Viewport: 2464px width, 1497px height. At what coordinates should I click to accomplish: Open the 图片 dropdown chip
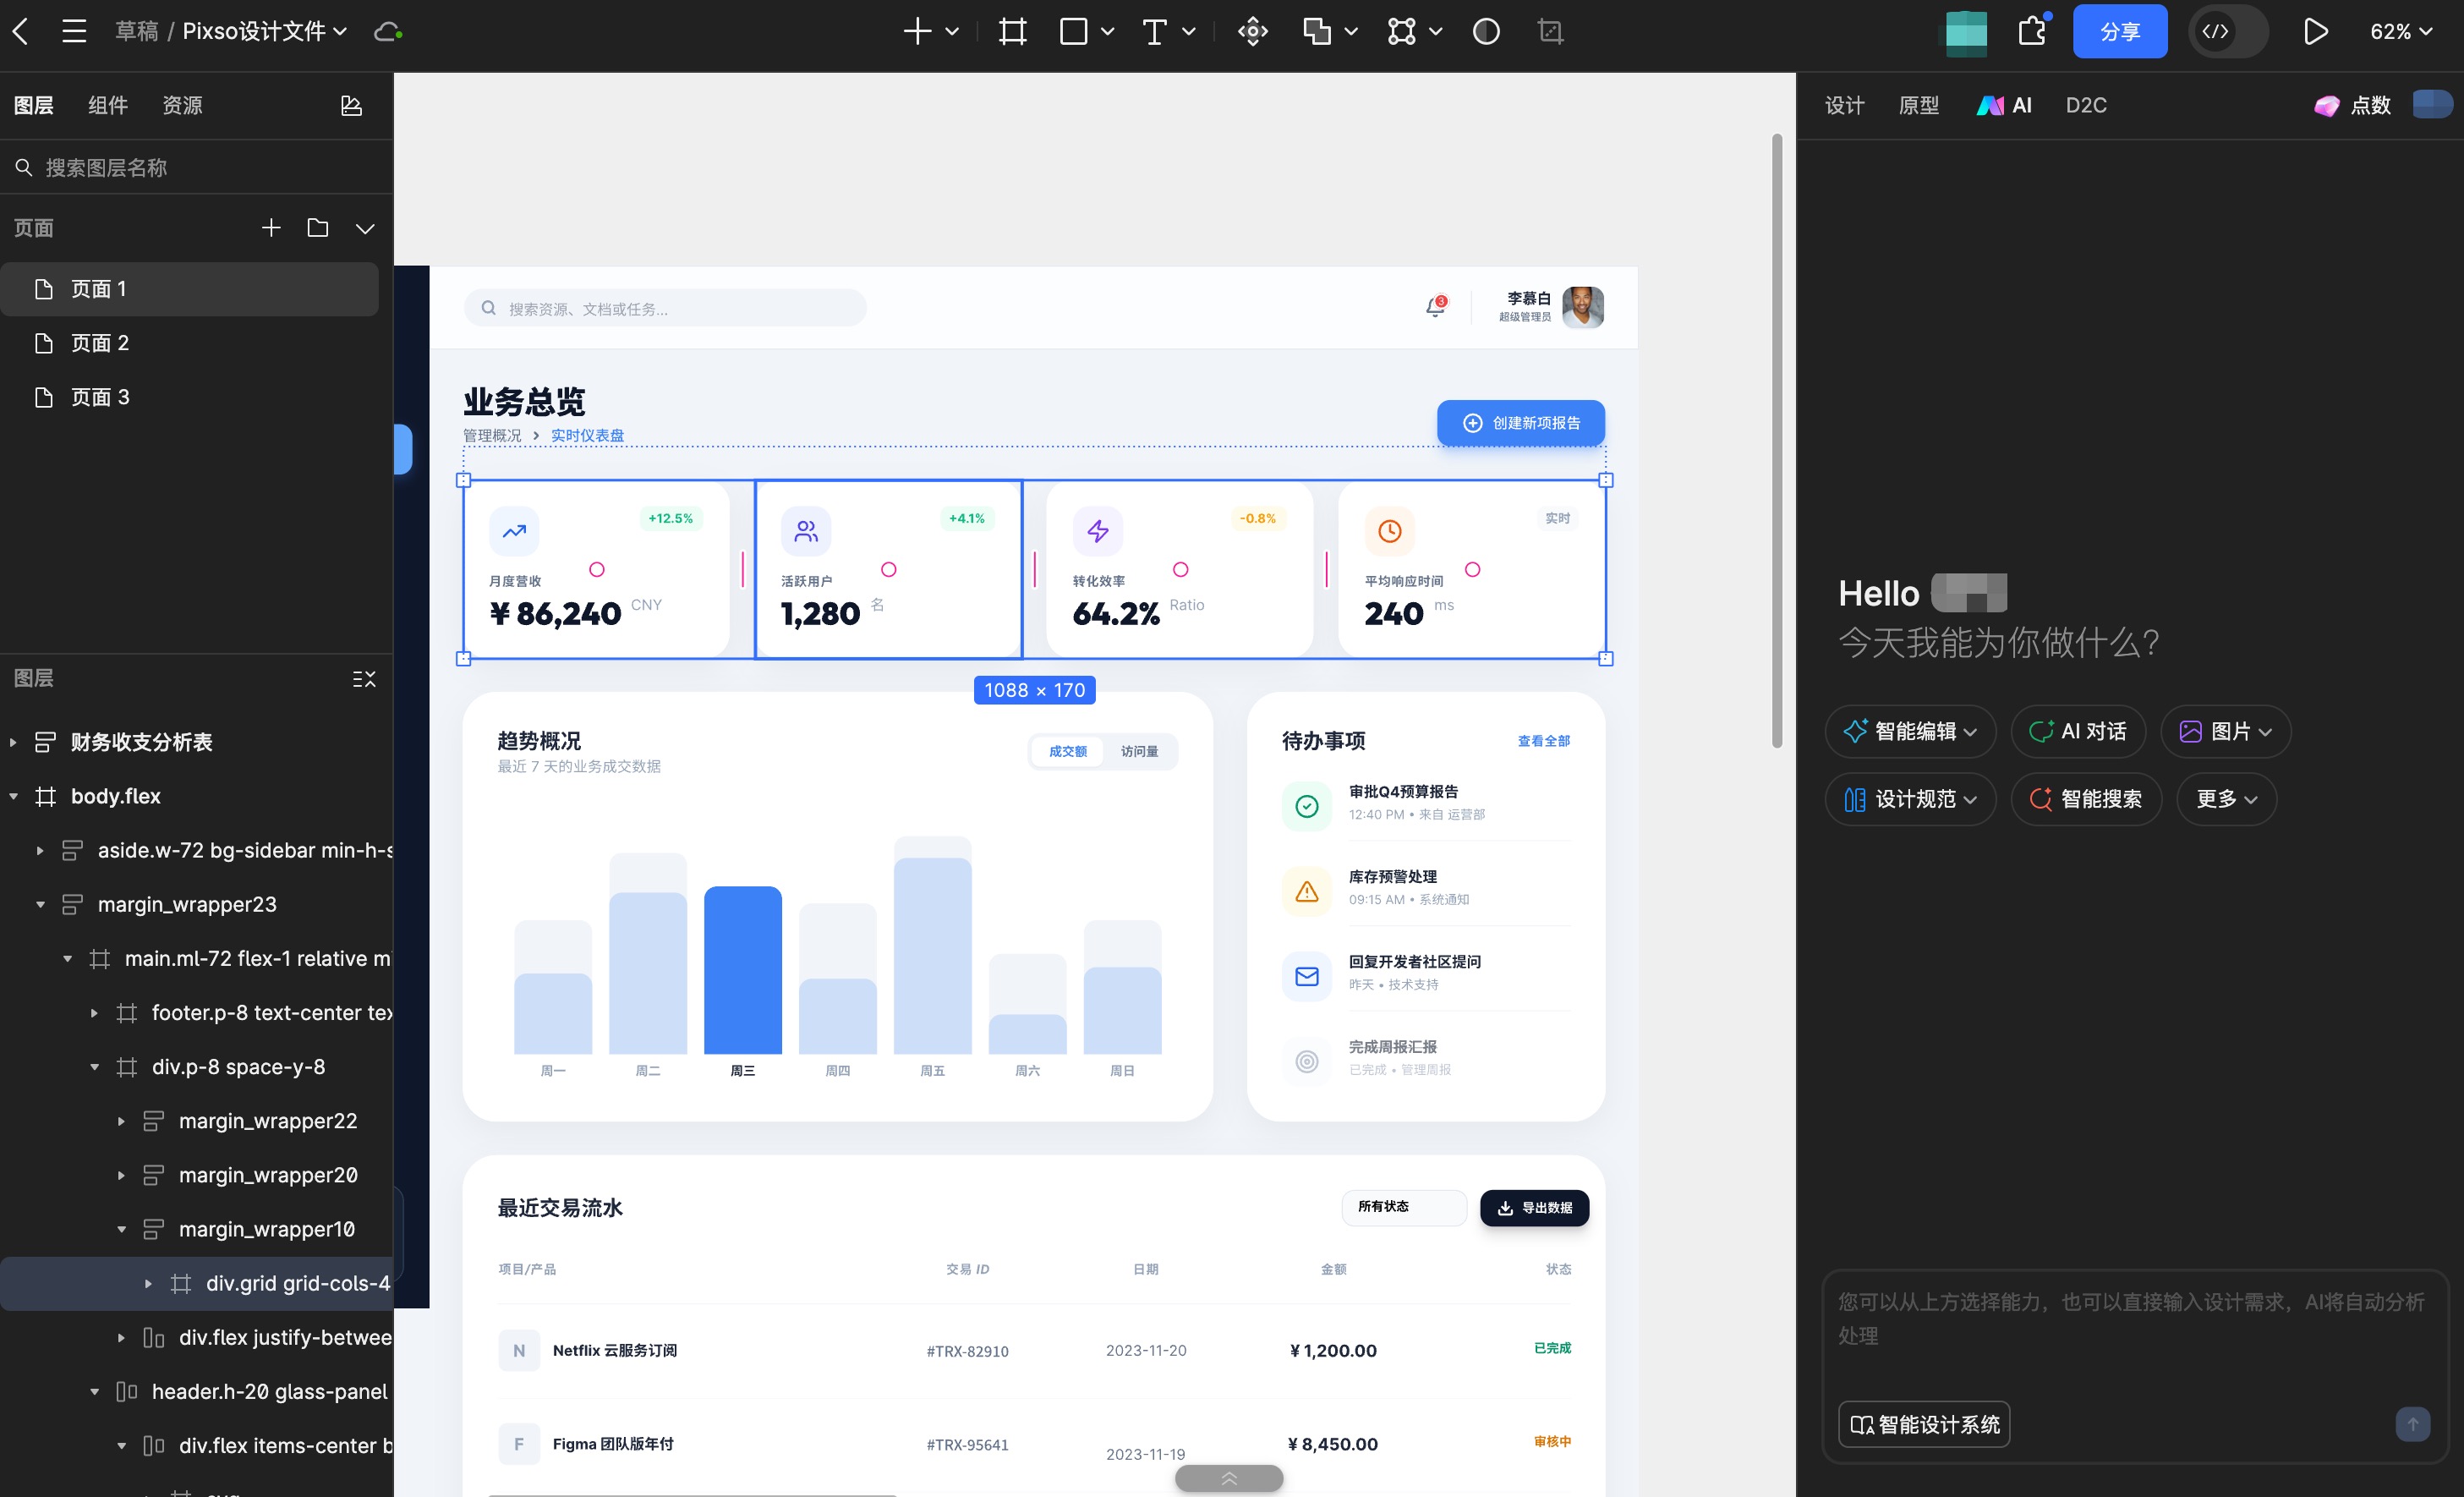click(2225, 731)
